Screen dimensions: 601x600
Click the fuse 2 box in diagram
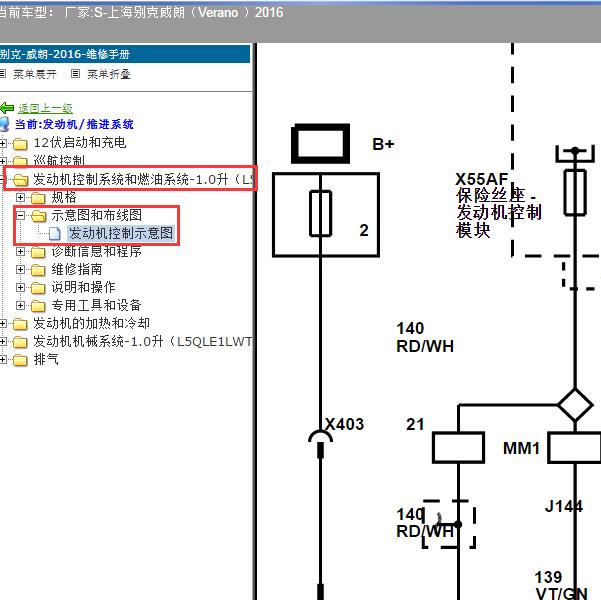[x=326, y=215]
